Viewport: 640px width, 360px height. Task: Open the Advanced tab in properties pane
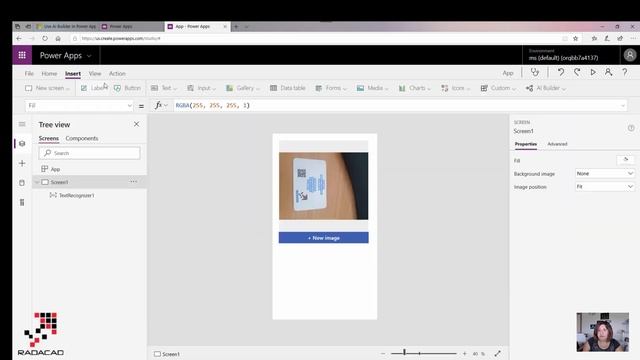(557, 144)
